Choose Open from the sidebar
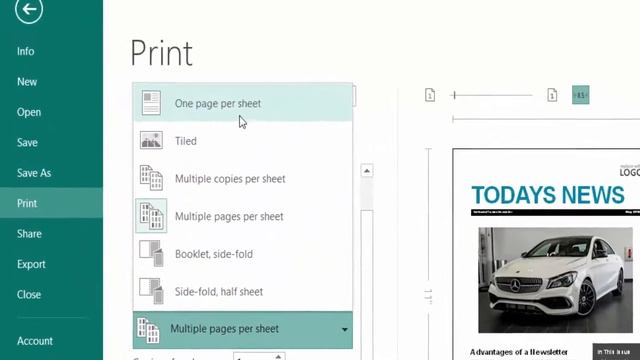640x360 pixels. pos(29,112)
